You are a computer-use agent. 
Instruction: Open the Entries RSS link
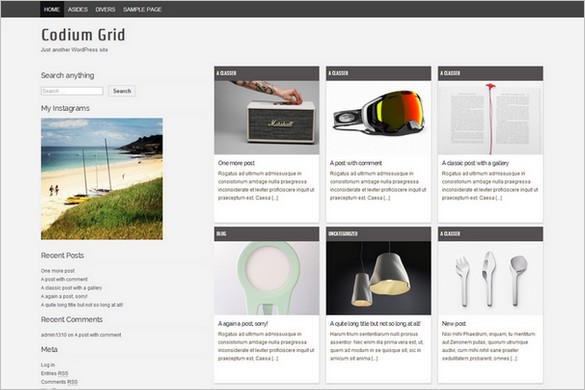tap(54, 373)
